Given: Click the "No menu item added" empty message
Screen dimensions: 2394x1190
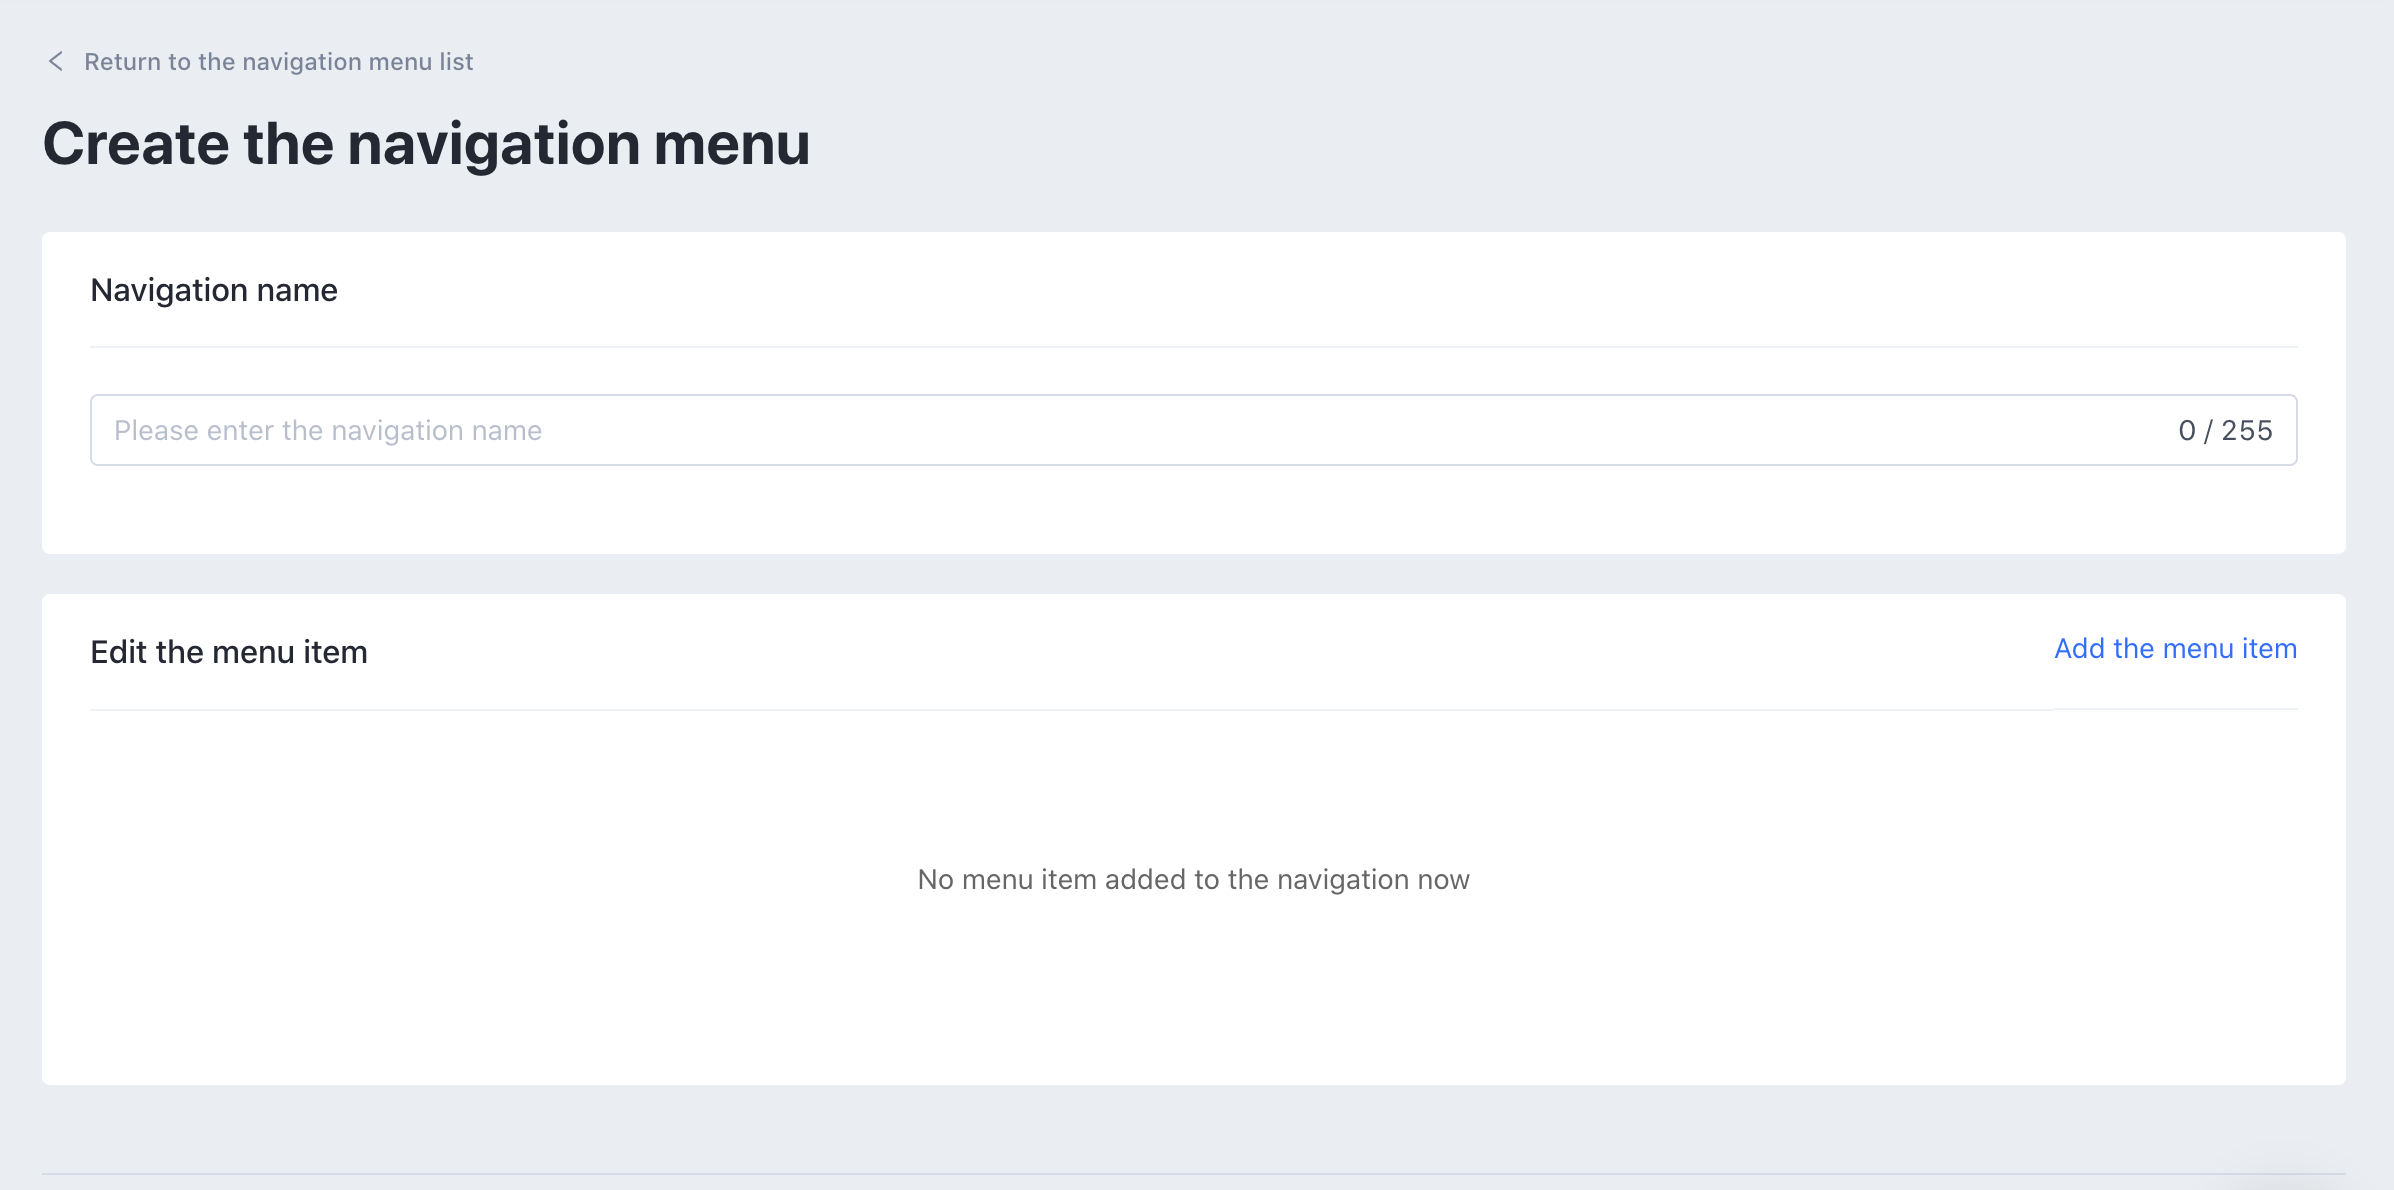Looking at the screenshot, I should tap(1193, 880).
